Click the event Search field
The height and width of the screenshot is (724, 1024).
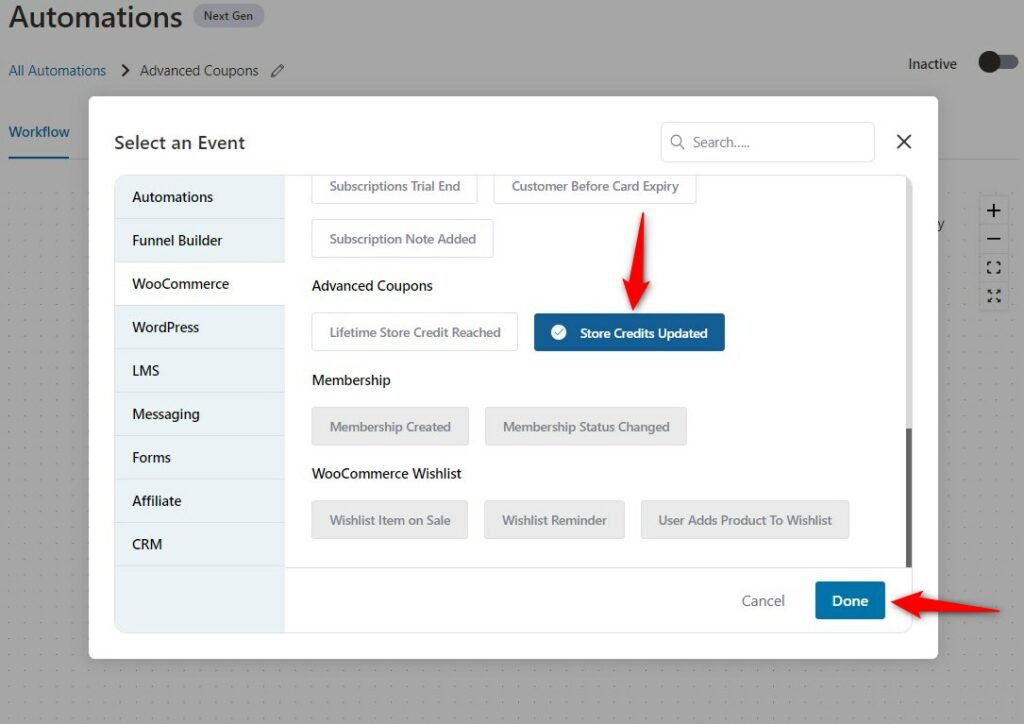[x=767, y=142]
